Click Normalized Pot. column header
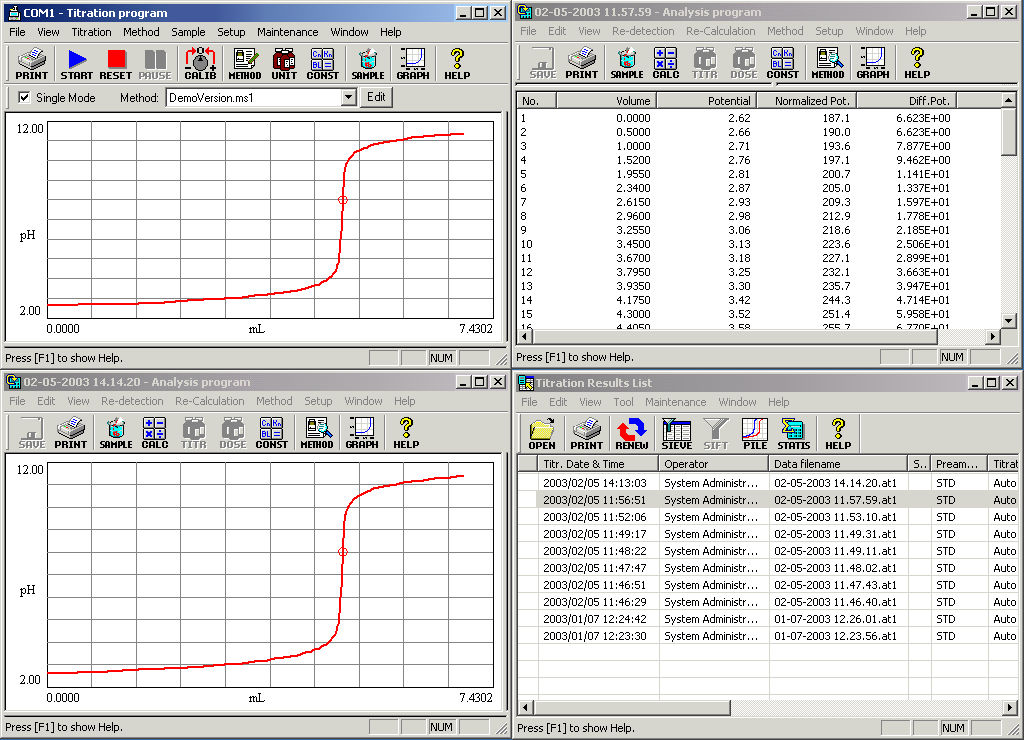The width and height of the screenshot is (1024, 740). pyautogui.click(x=807, y=101)
